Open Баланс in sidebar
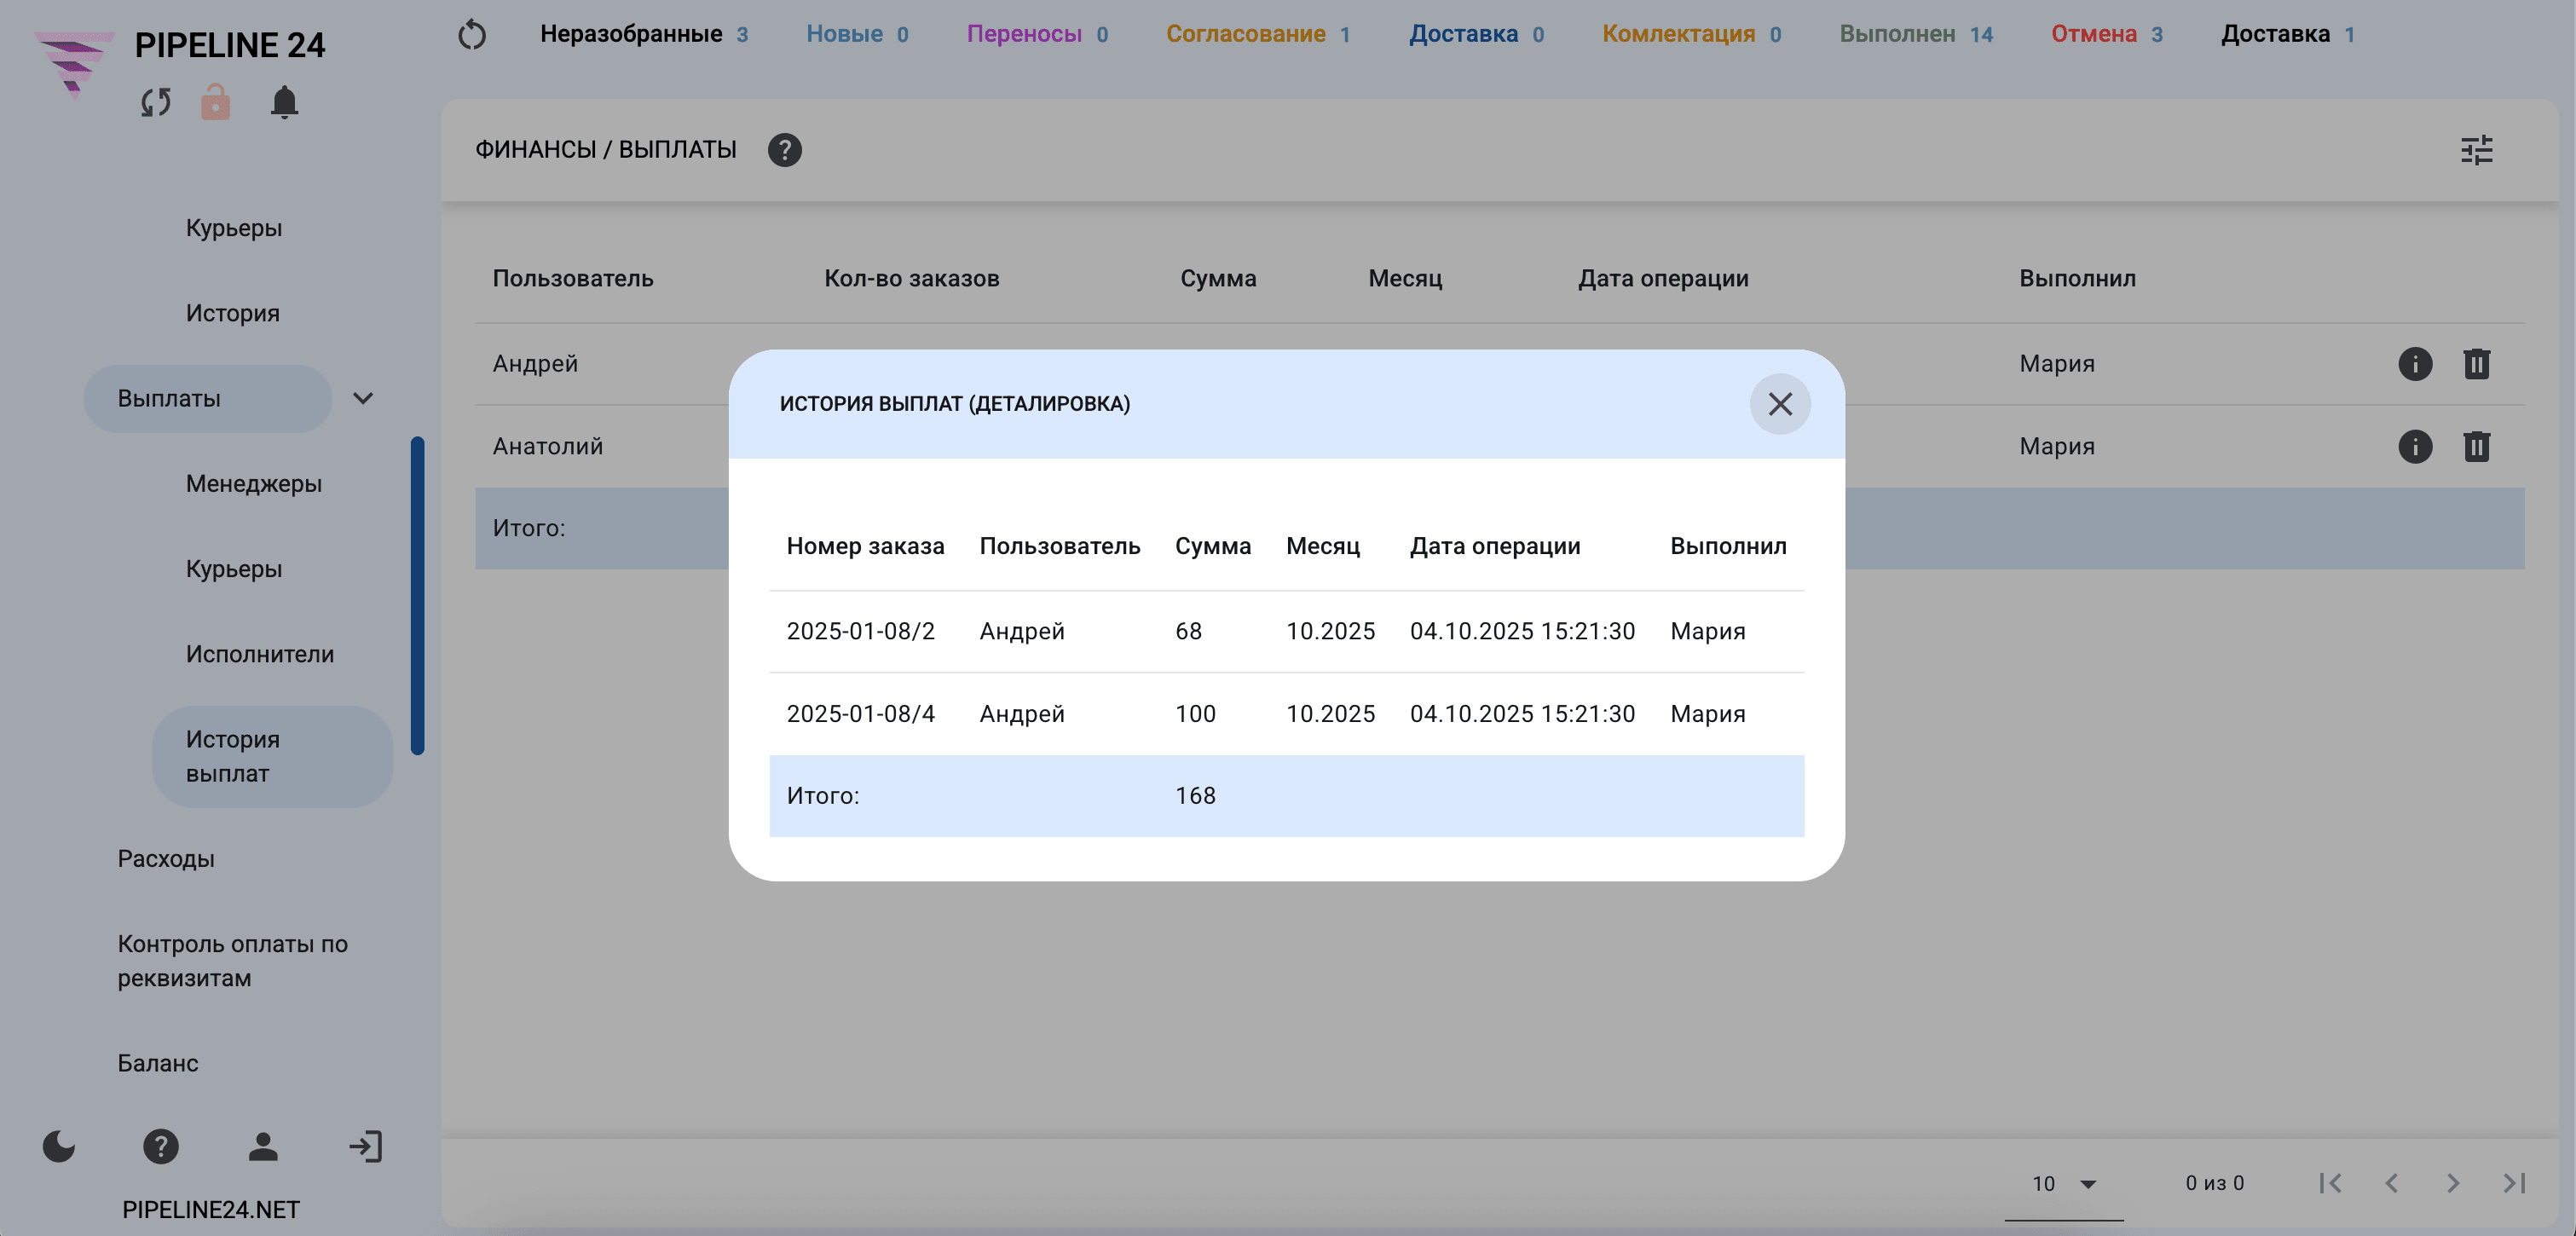This screenshot has height=1236, width=2576. pyautogui.click(x=158, y=1063)
